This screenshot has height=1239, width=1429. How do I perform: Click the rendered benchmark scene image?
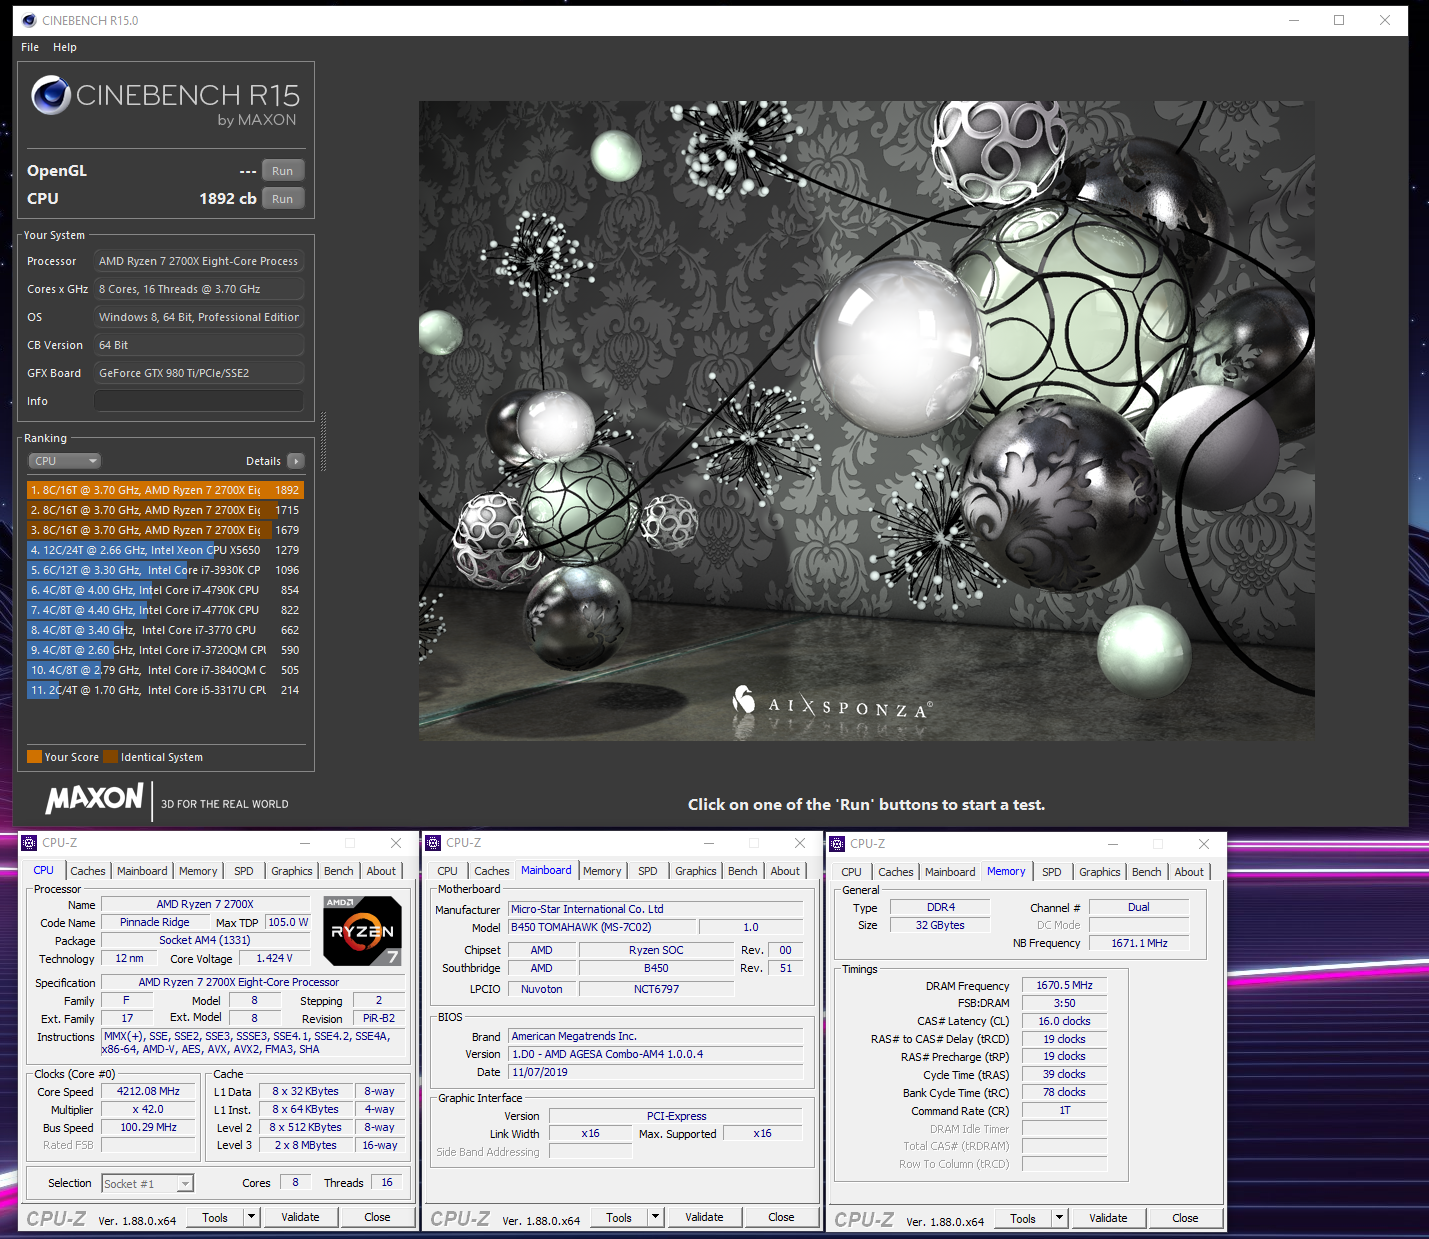(866, 421)
